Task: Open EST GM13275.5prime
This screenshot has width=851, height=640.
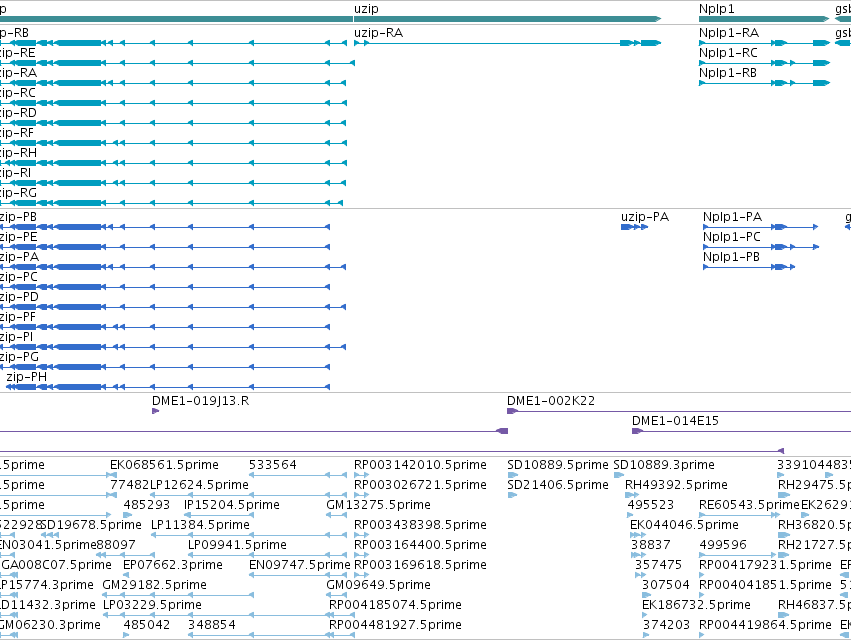Action: 378,505
